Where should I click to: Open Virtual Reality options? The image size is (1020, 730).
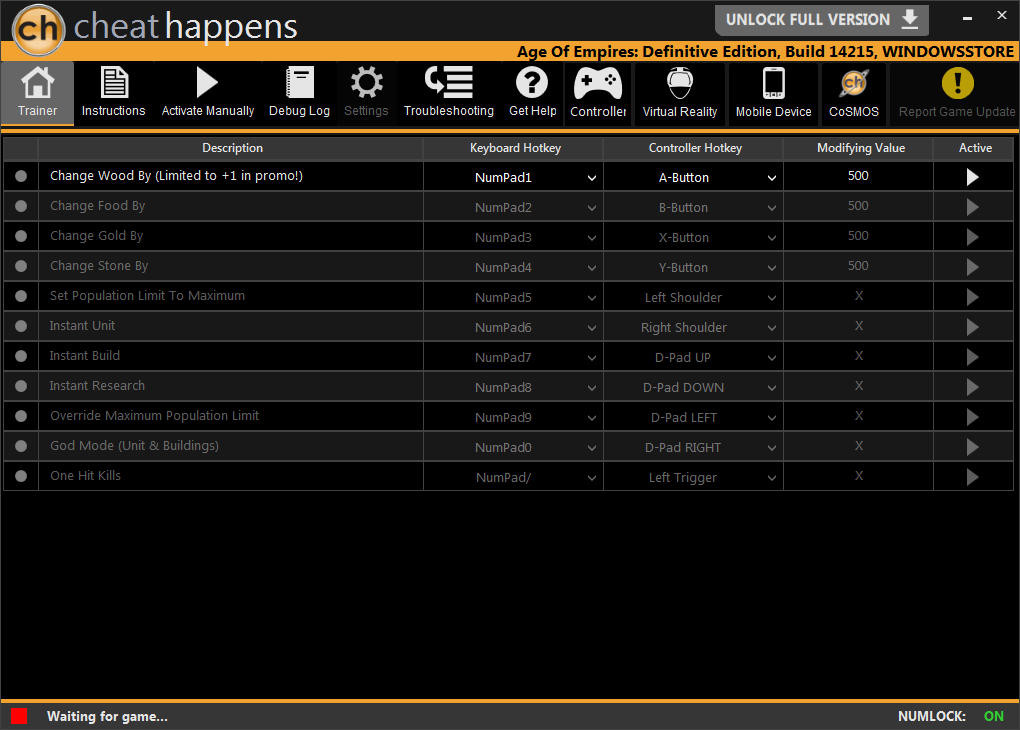[680, 92]
